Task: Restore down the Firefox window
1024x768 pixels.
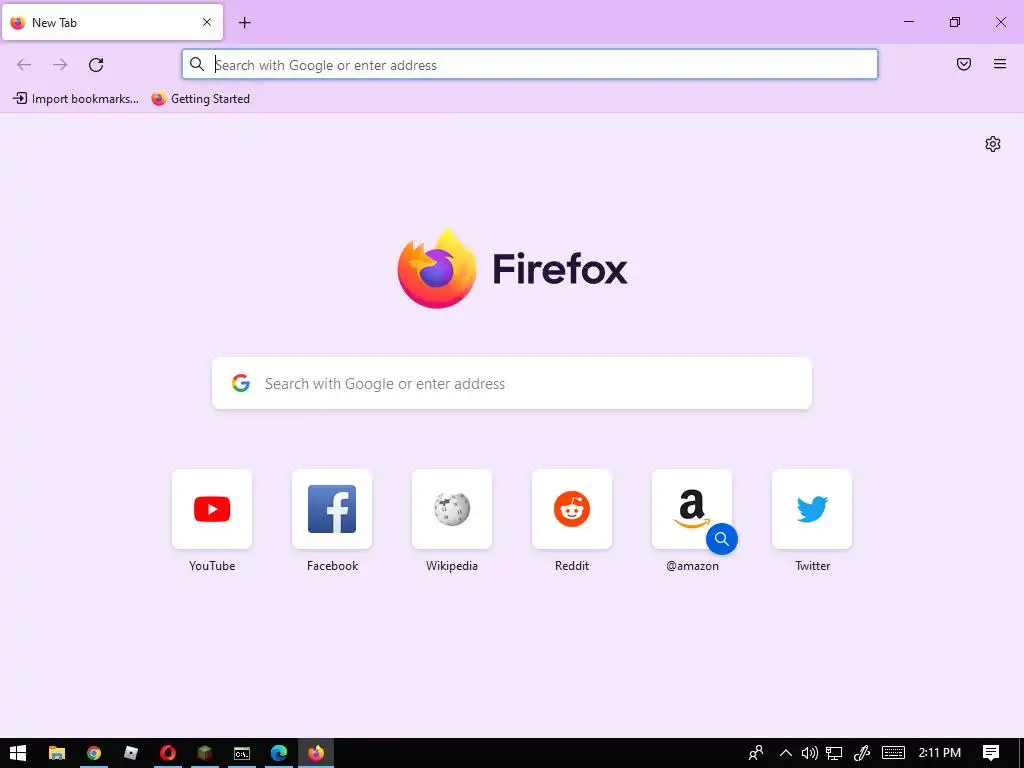Action: [955, 22]
